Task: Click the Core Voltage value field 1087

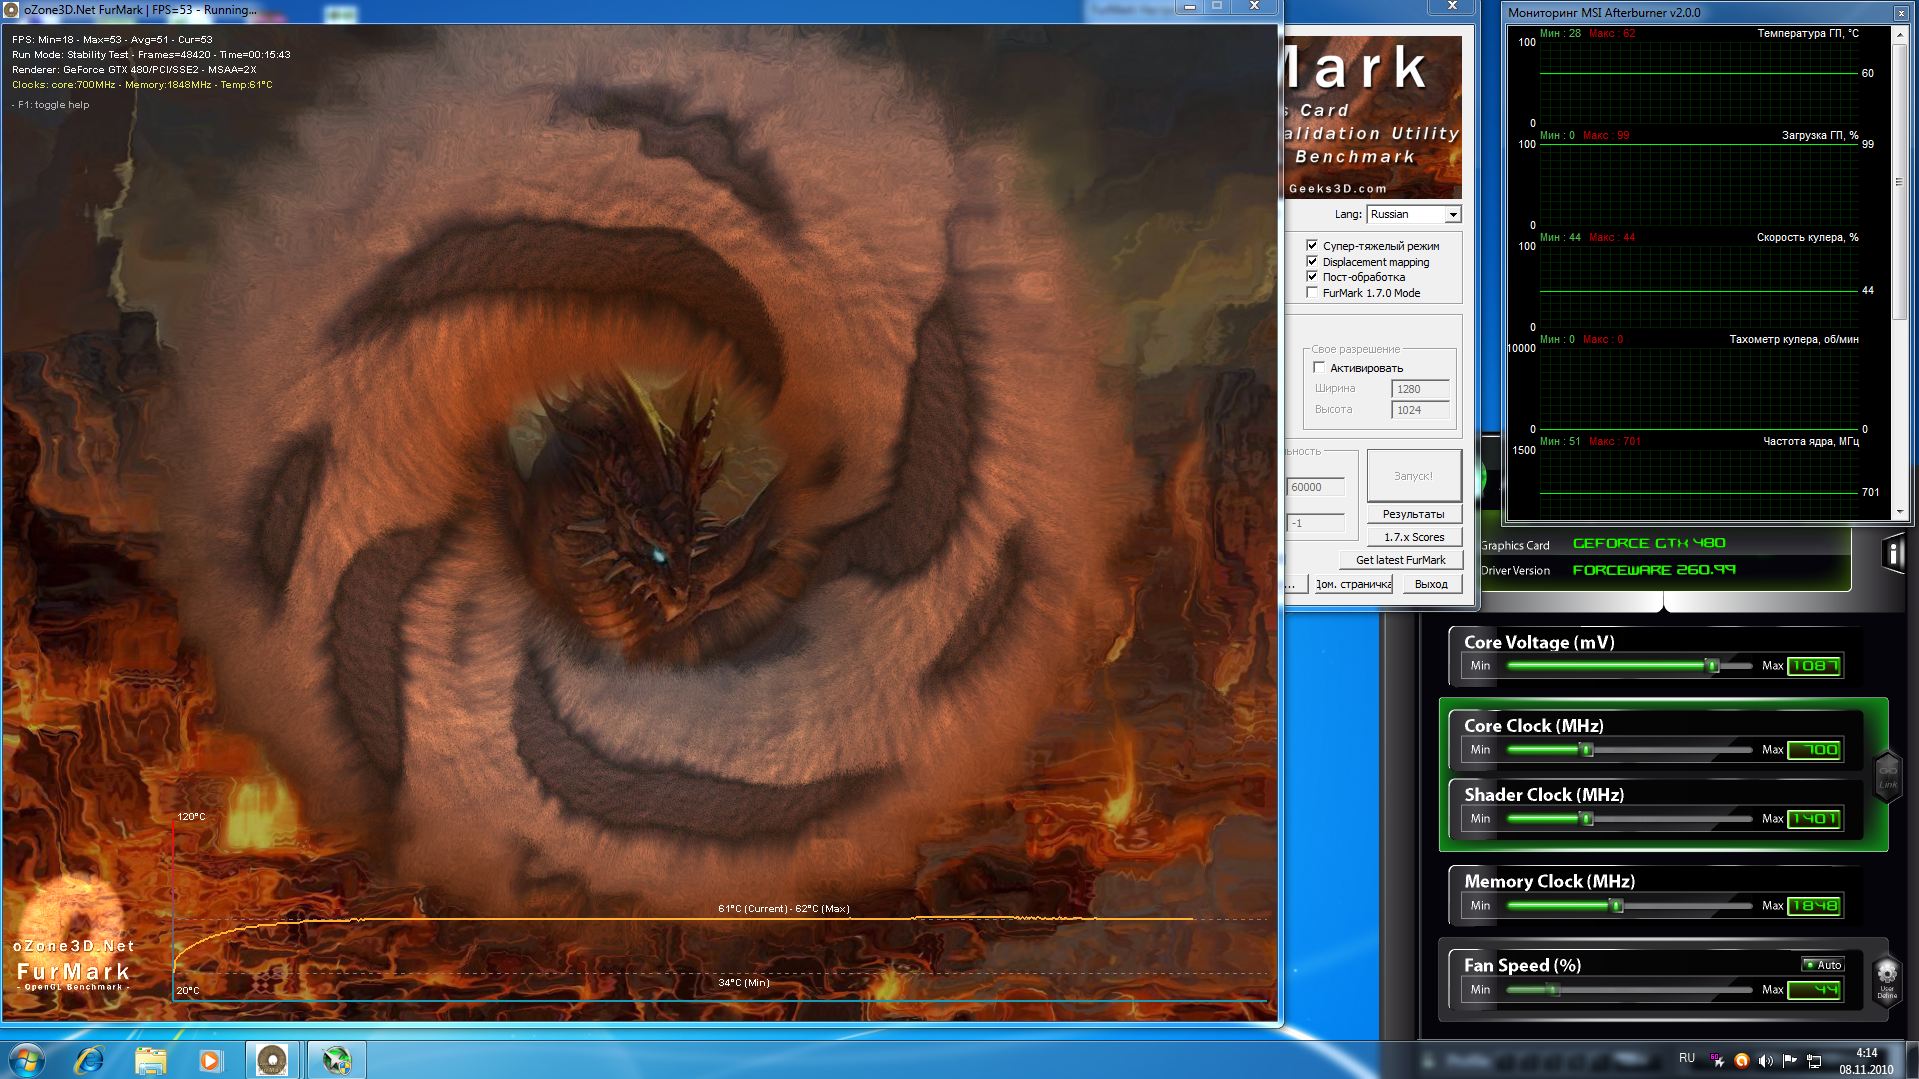Action: coord(1814,665)
